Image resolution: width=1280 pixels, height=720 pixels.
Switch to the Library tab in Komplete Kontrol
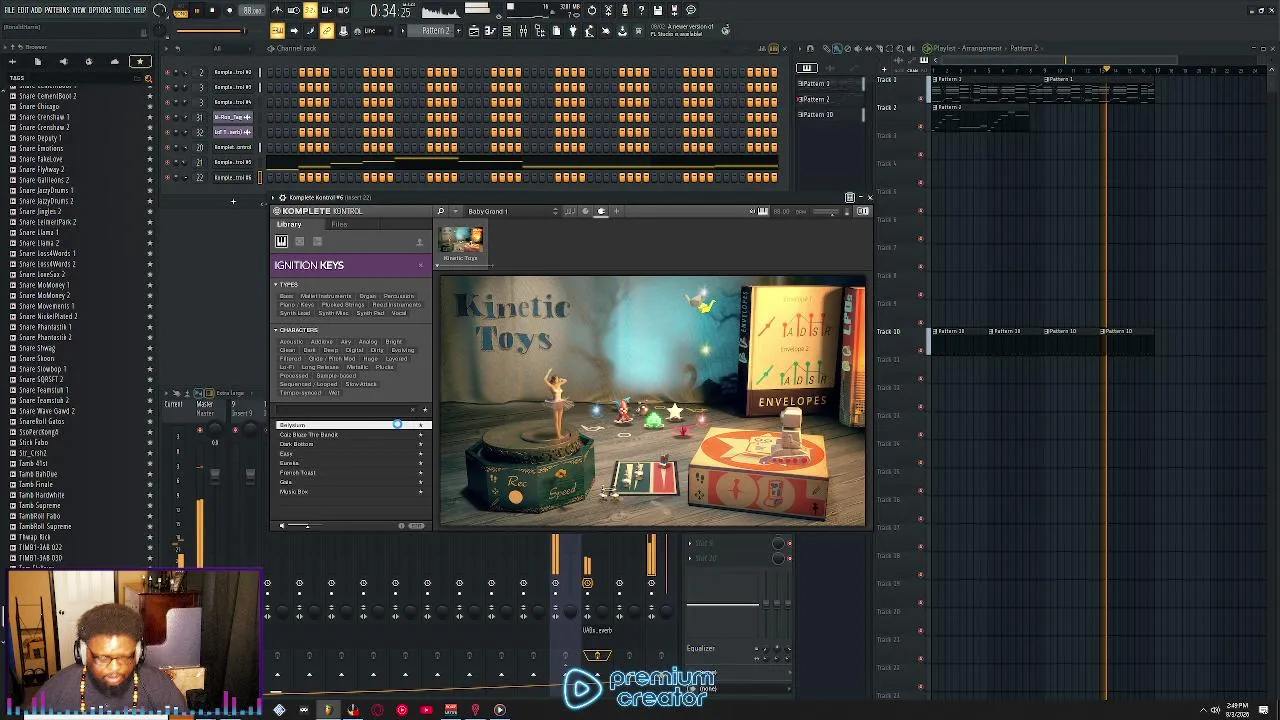[289, 224]
